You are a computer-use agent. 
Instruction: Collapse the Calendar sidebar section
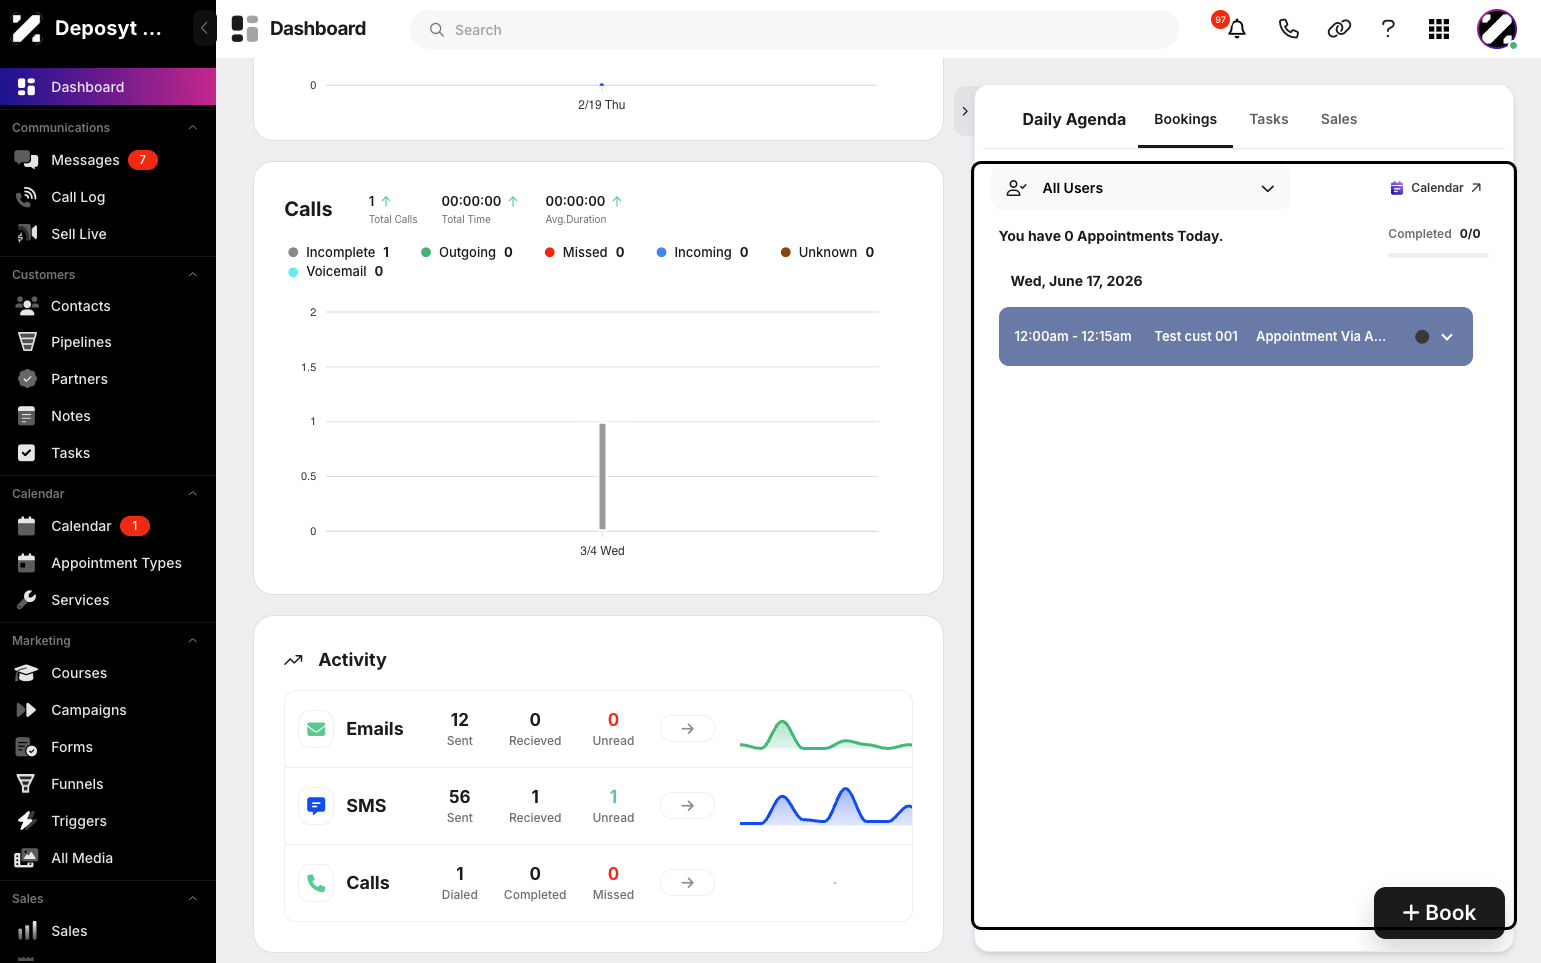pos(193,494)
